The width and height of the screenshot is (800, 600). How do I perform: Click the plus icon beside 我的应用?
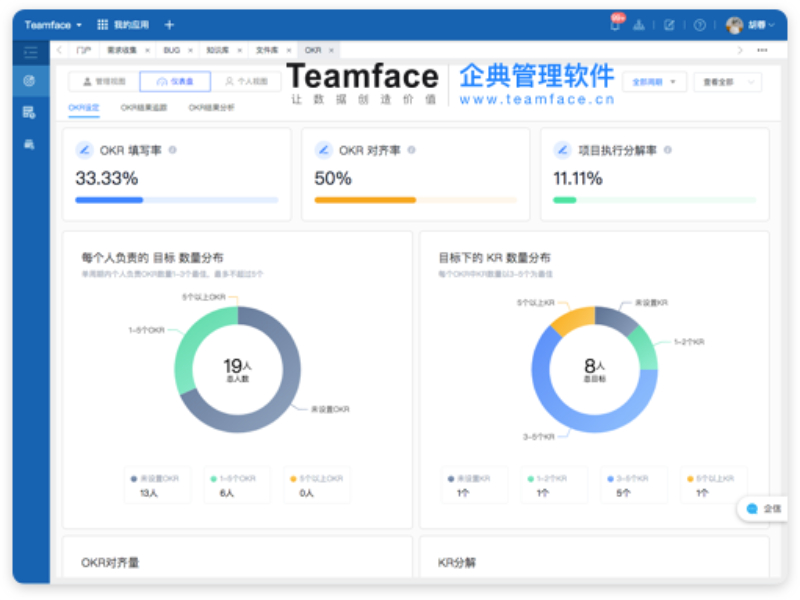(169, 24)
